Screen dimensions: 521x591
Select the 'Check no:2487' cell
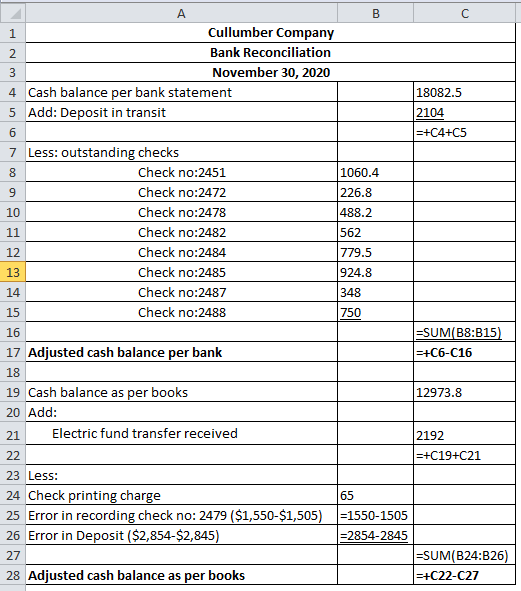pyautogui.click(x=181, y=292)
